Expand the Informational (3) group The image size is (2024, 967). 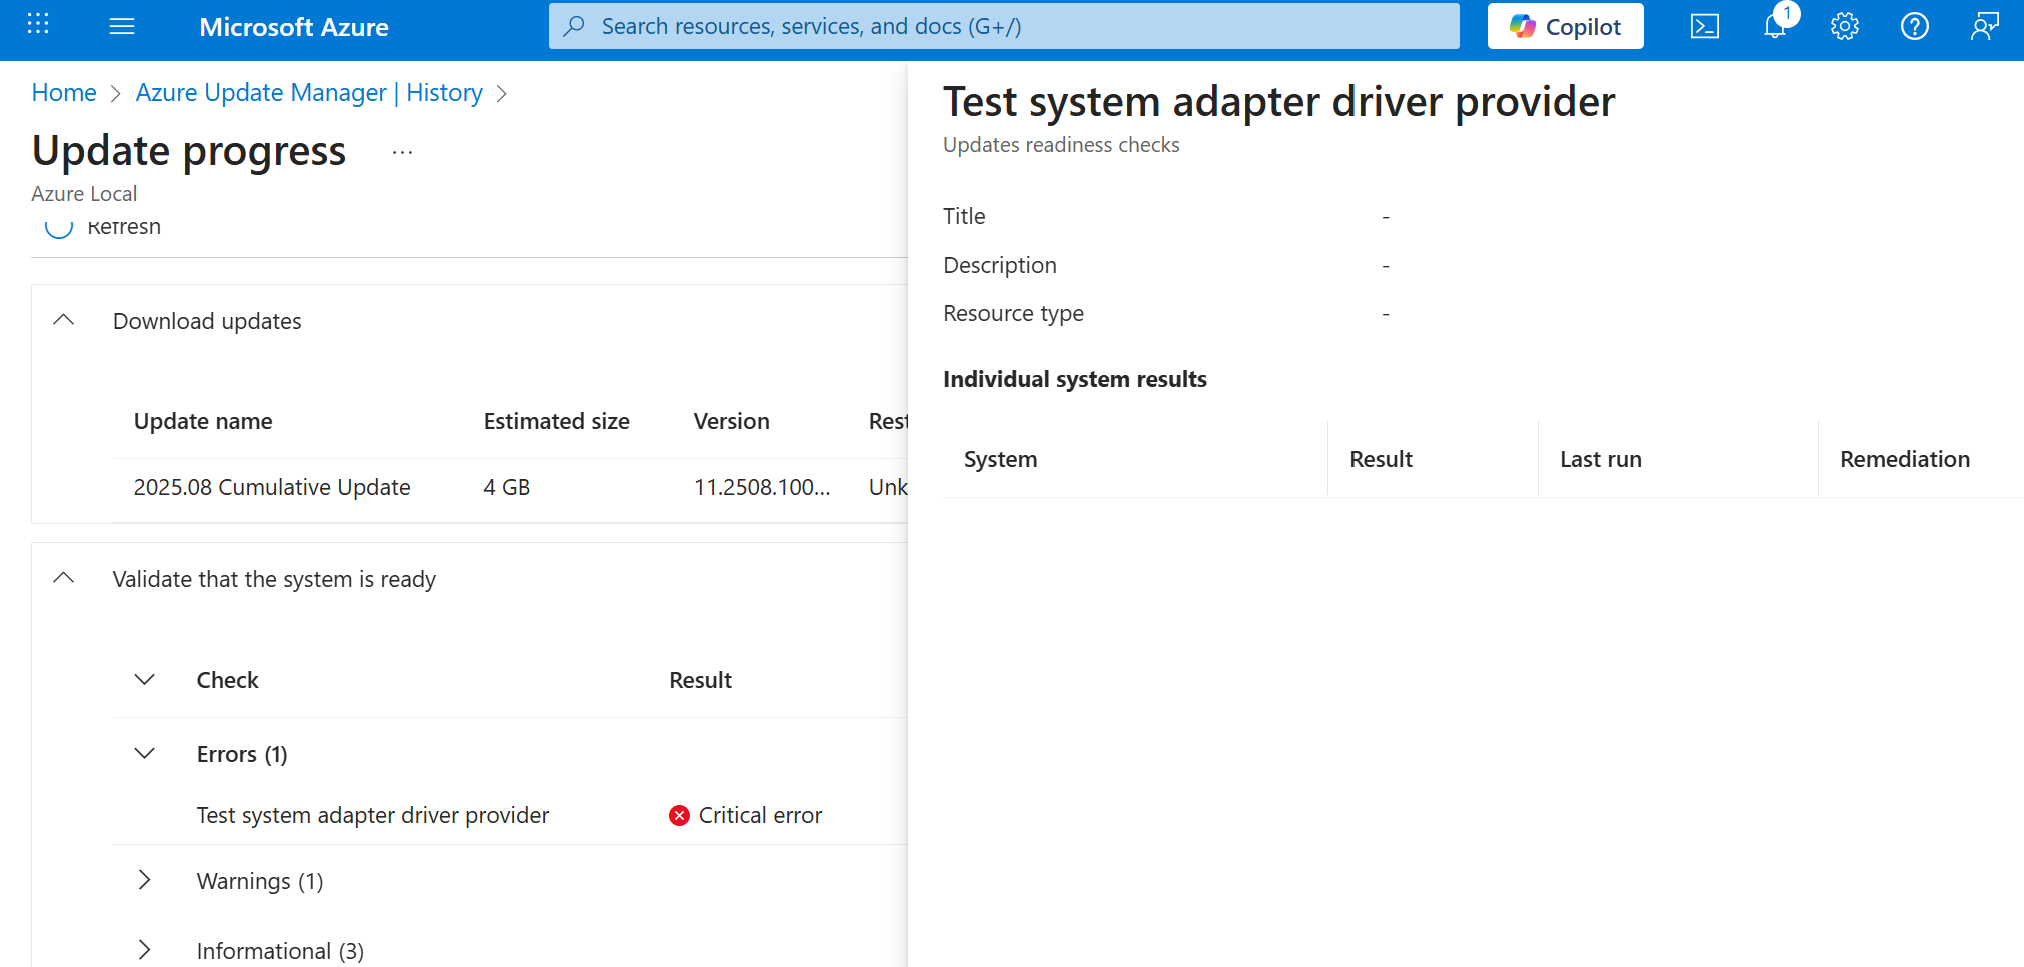coord(145,950)
